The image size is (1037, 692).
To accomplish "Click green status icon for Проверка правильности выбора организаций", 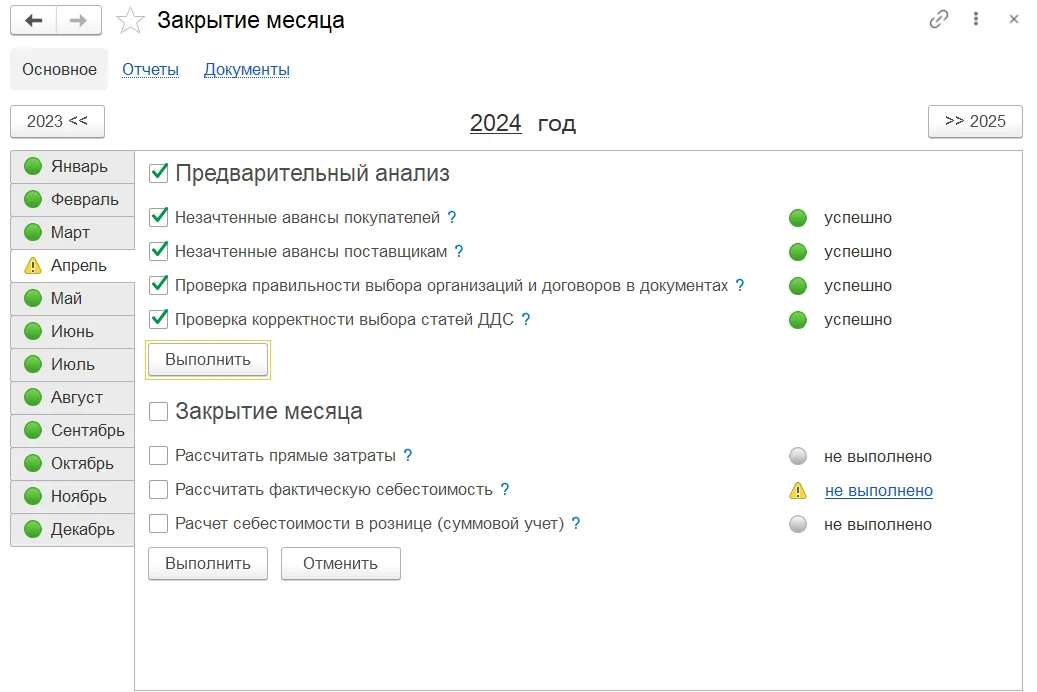I will pos(798,286).
